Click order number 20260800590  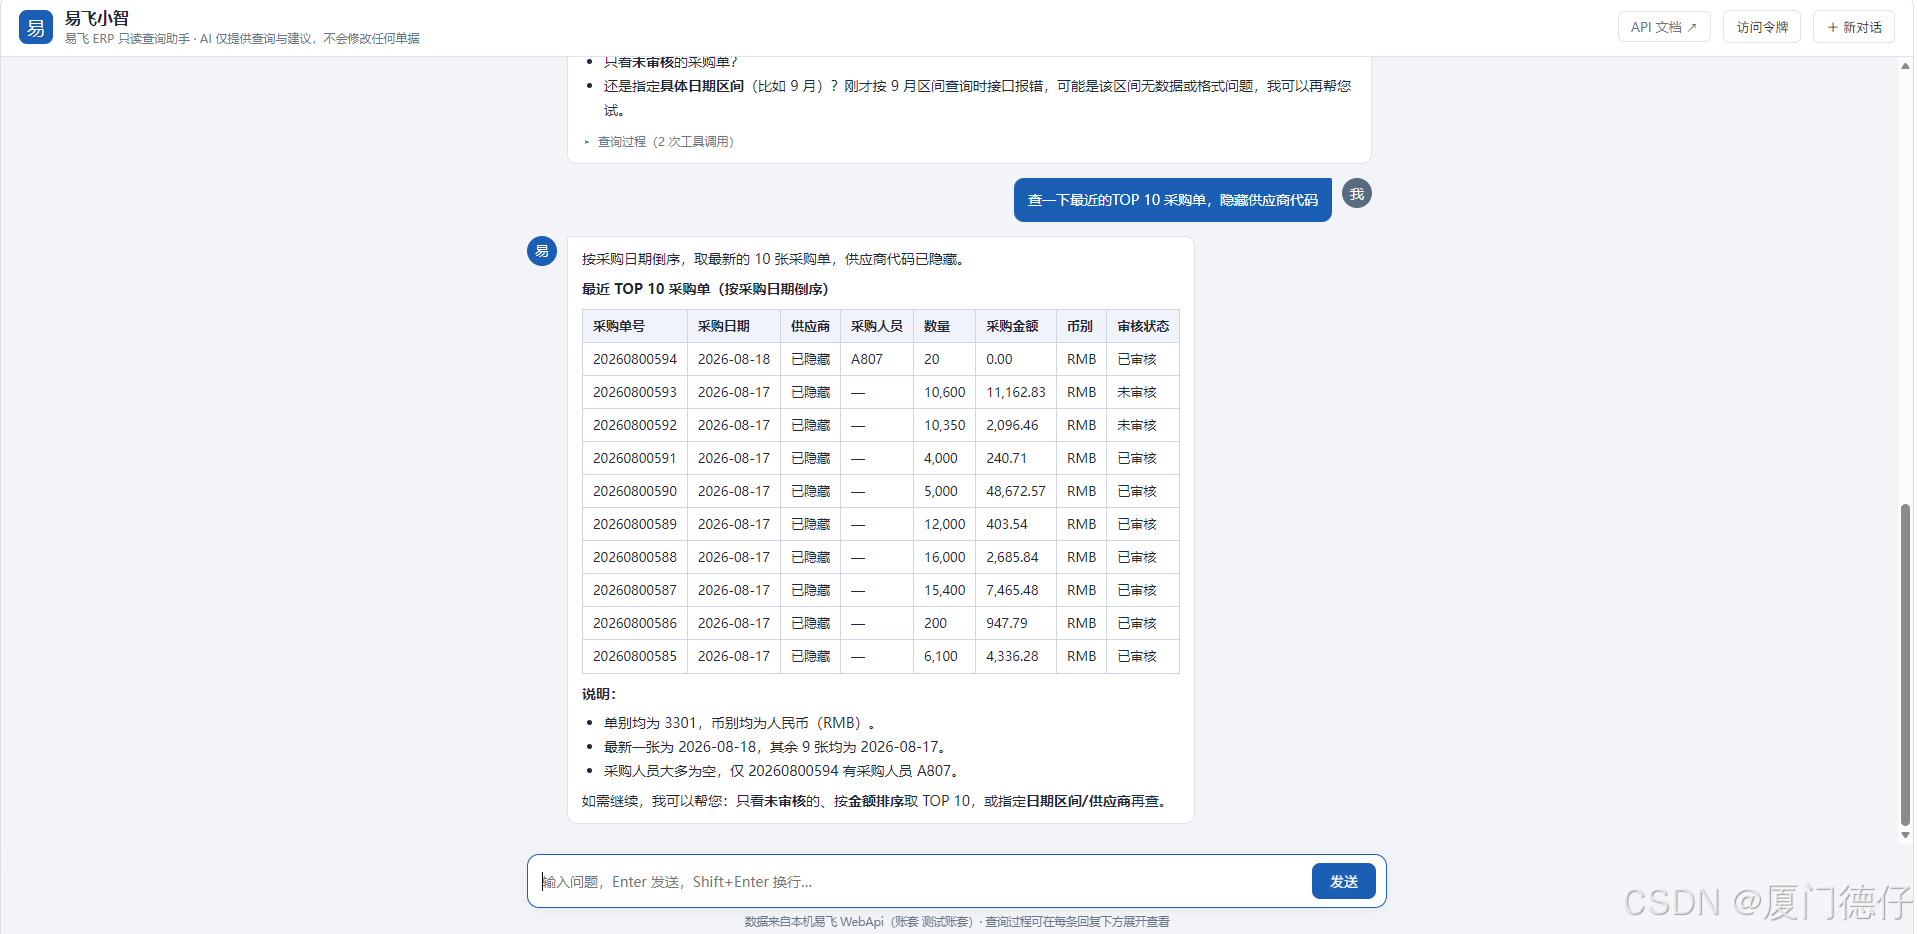[635, 491]
